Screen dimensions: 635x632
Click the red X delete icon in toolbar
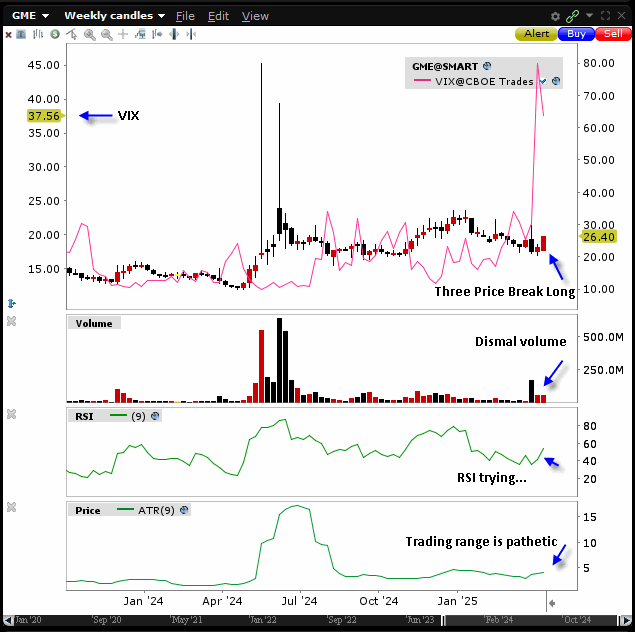pyautogui.click(x=8, y=35)
